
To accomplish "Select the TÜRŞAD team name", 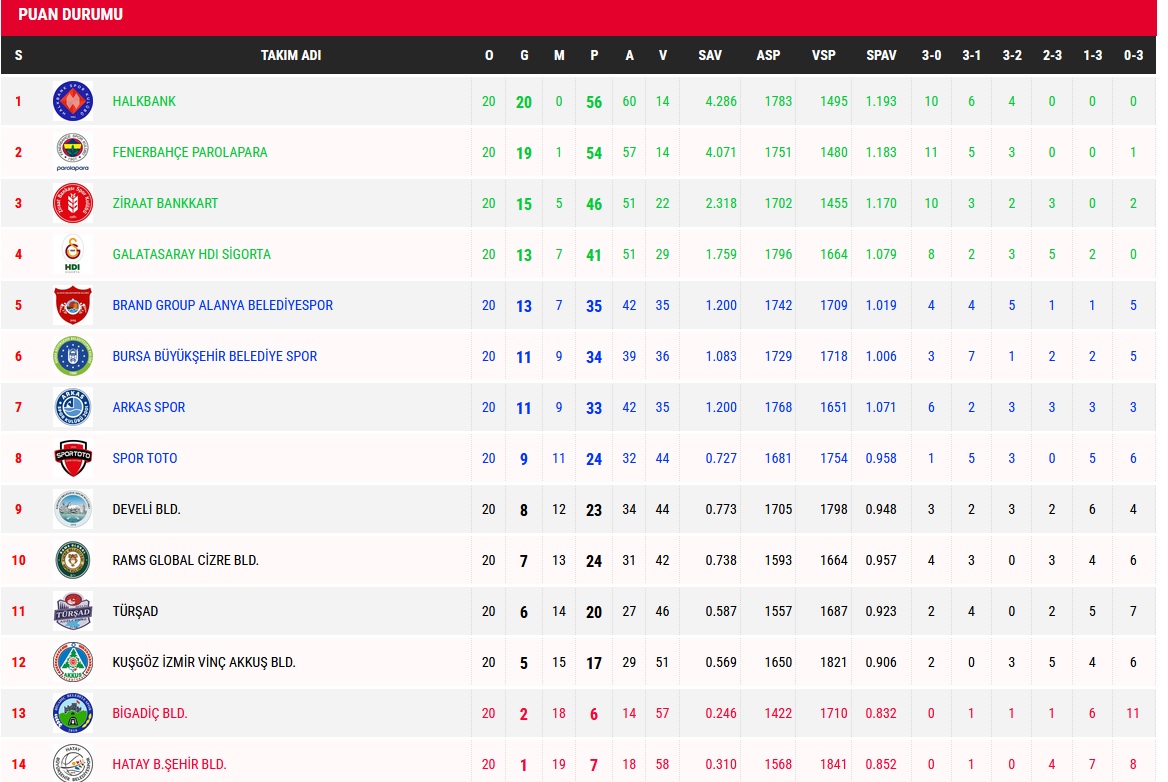I will (136, 611).
